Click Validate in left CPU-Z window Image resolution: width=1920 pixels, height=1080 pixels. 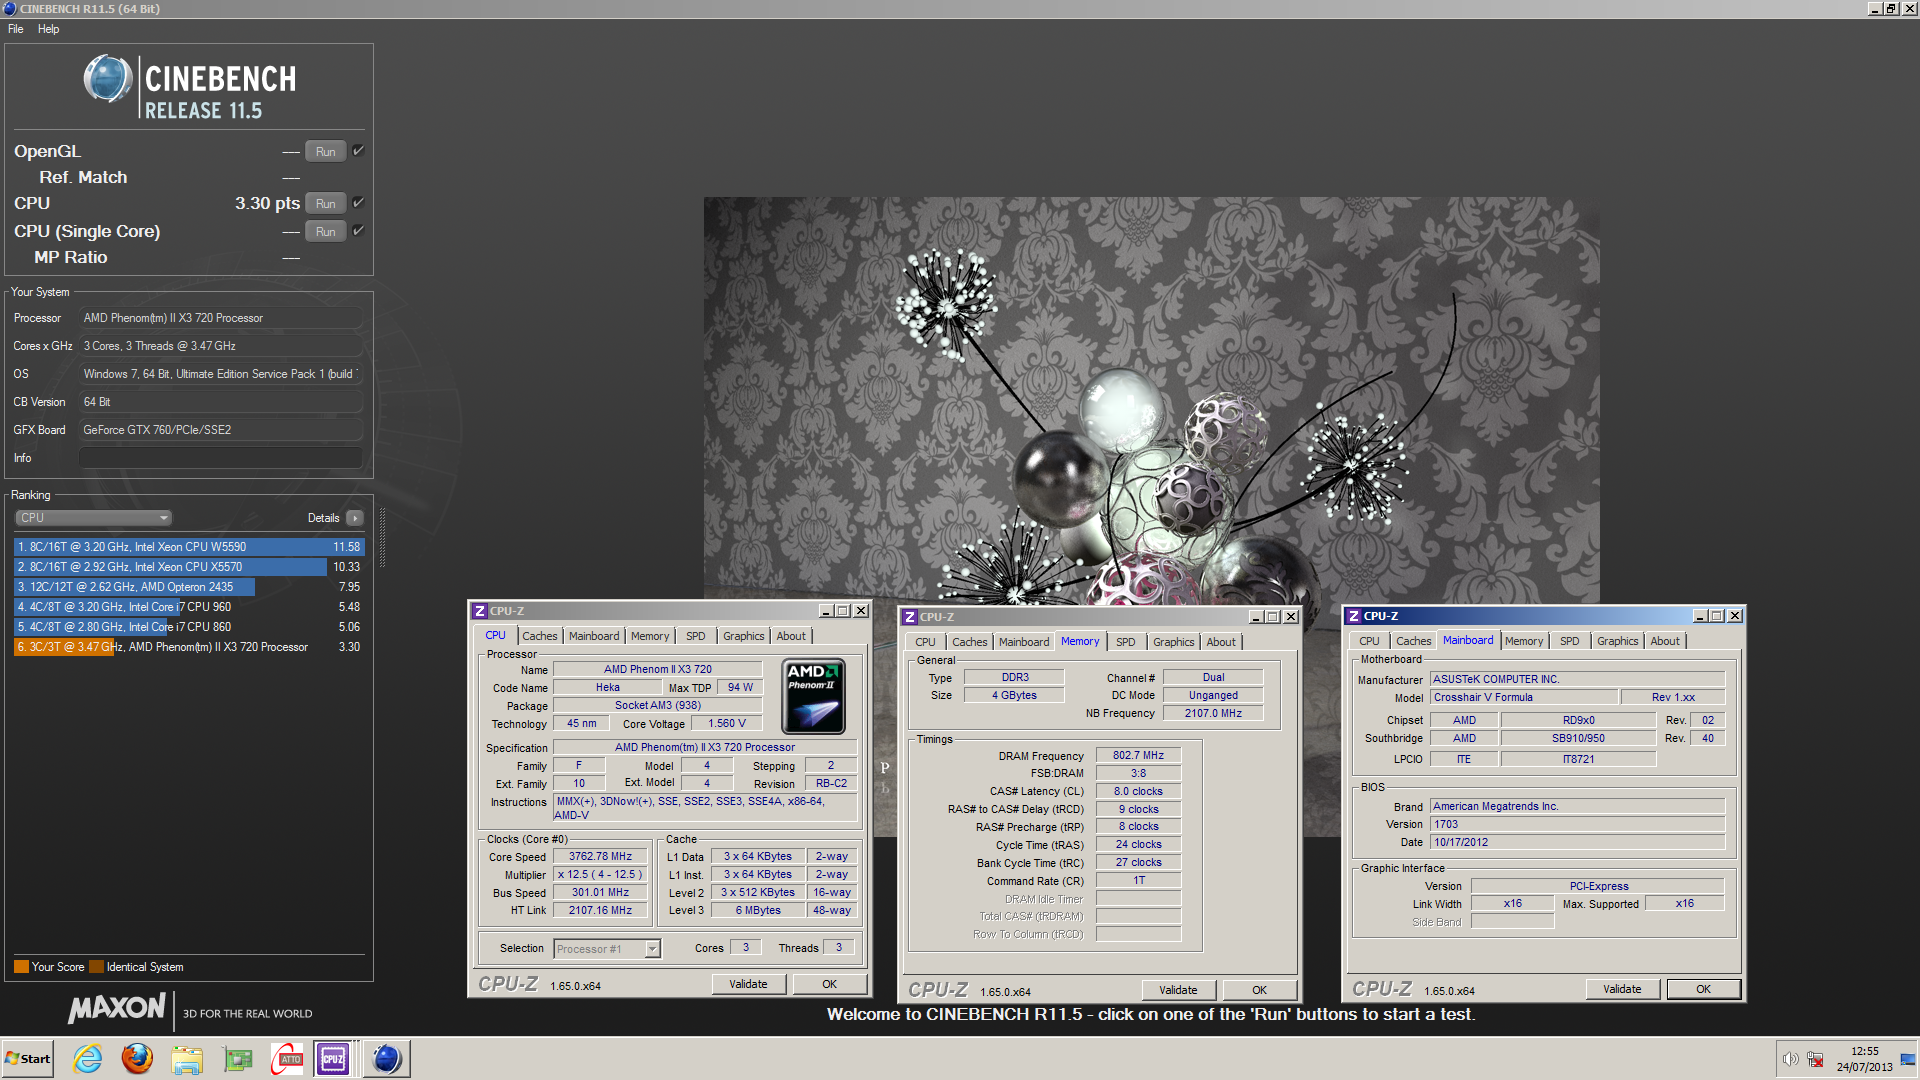pos(748,984)
